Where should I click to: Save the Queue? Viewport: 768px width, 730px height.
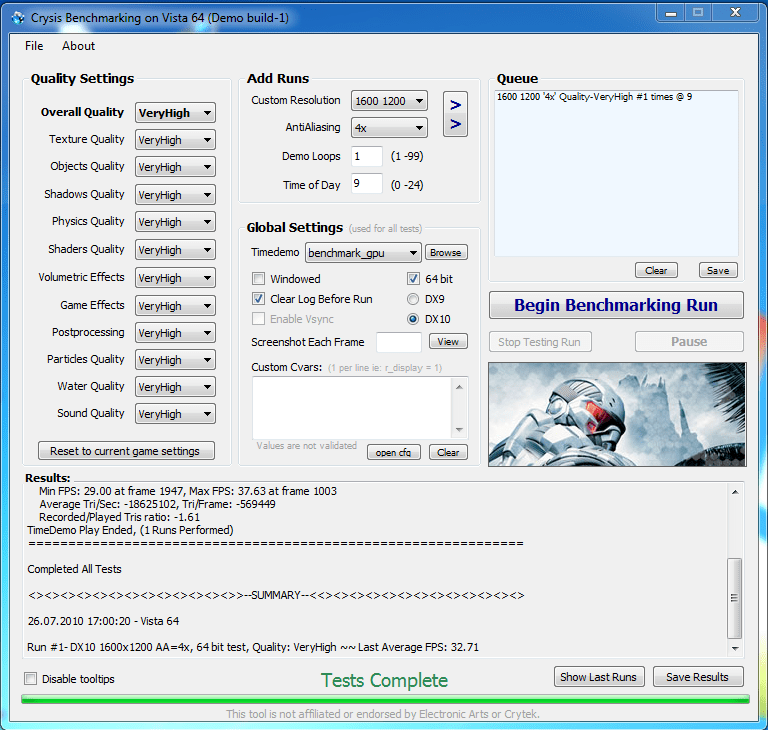tap(718, 270)
